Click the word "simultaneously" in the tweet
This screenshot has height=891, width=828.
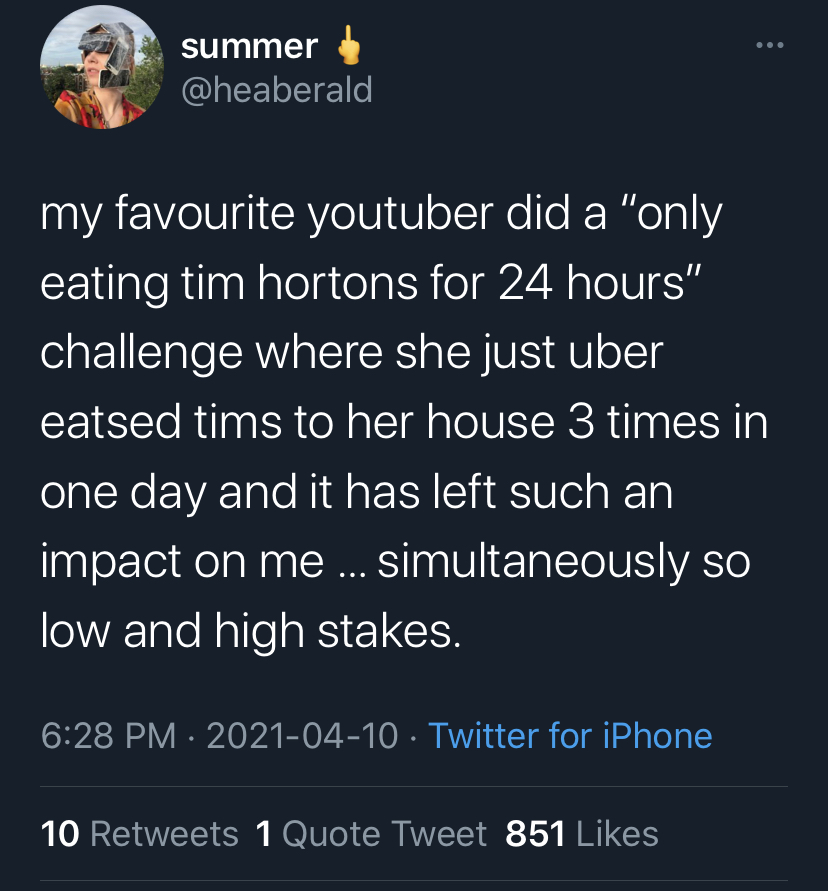533,561
